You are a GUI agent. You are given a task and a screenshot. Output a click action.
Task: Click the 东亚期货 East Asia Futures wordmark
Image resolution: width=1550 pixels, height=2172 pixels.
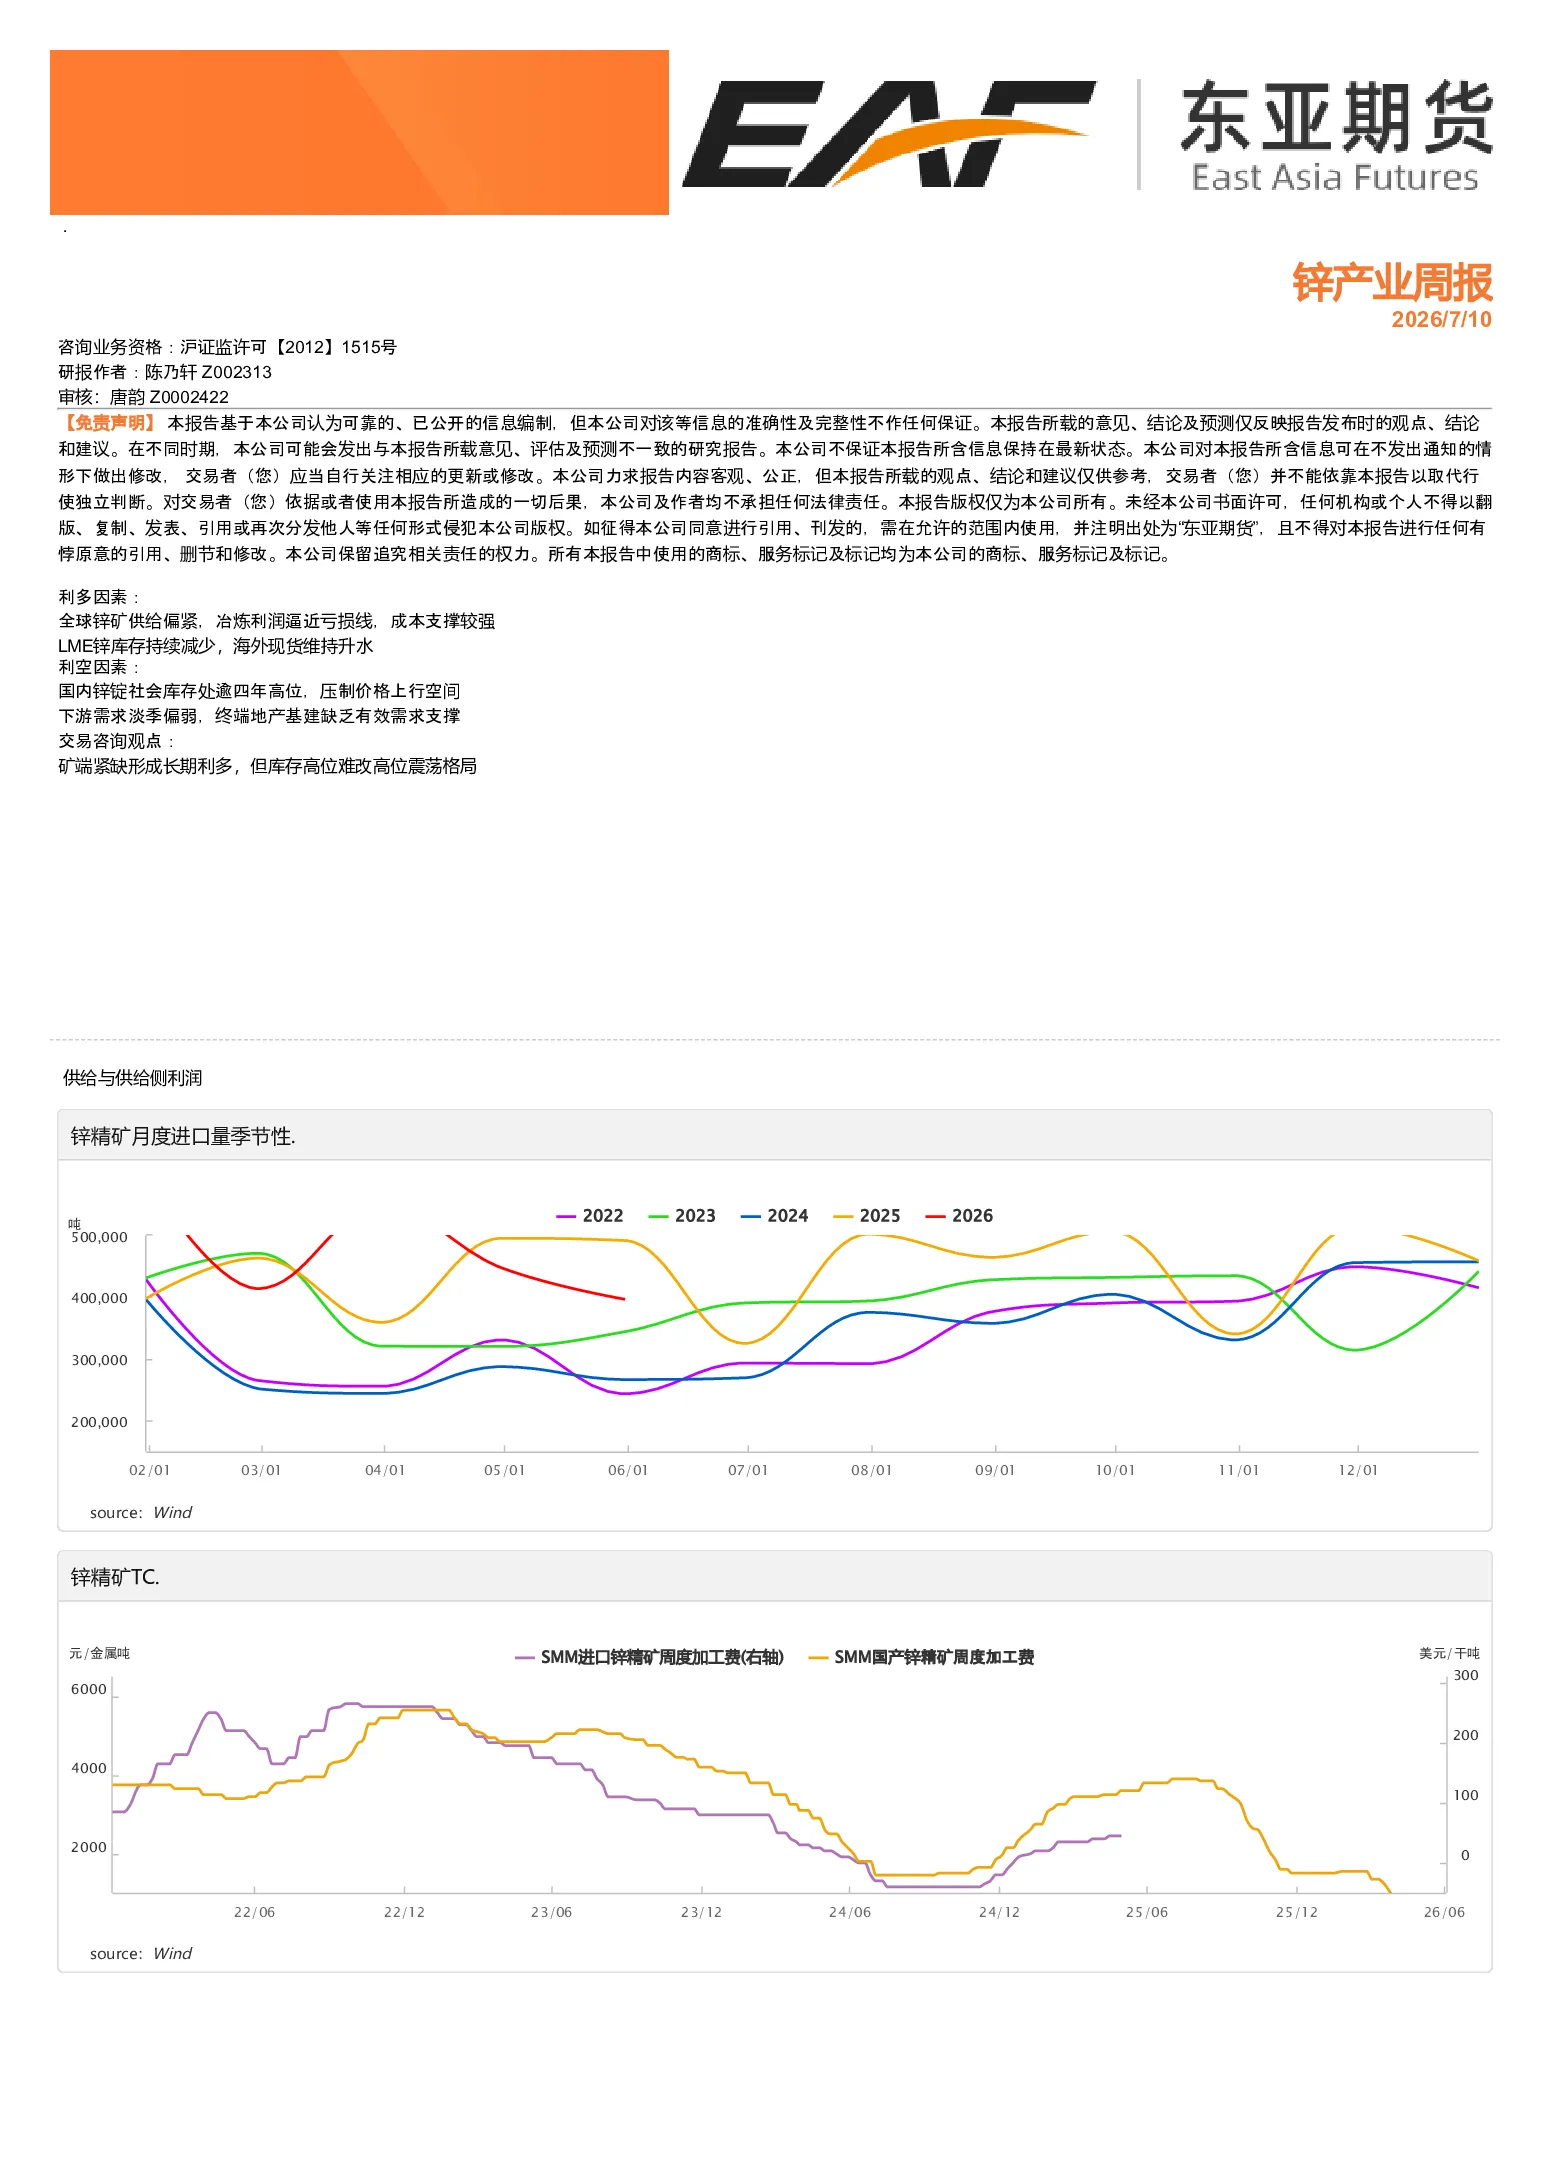click(x=1336, y=136)
